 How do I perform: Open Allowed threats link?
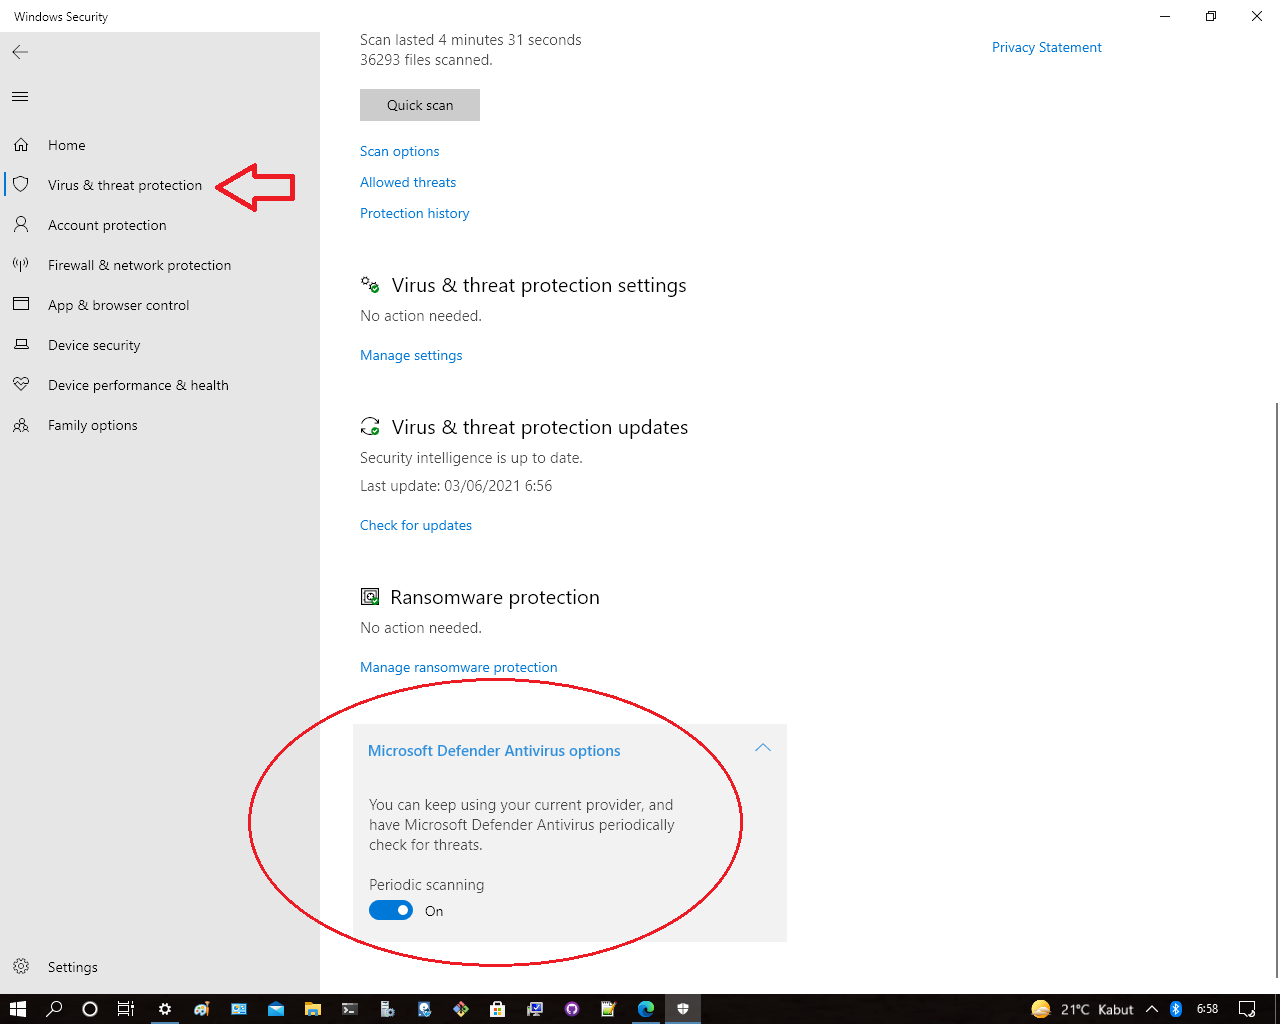tap(408, 182)
